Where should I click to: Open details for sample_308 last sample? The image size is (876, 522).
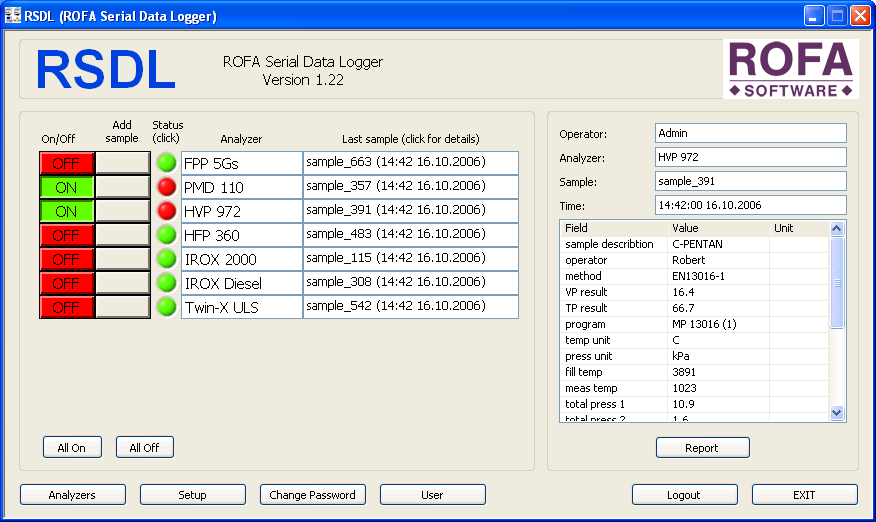click(x=411, y=283)
